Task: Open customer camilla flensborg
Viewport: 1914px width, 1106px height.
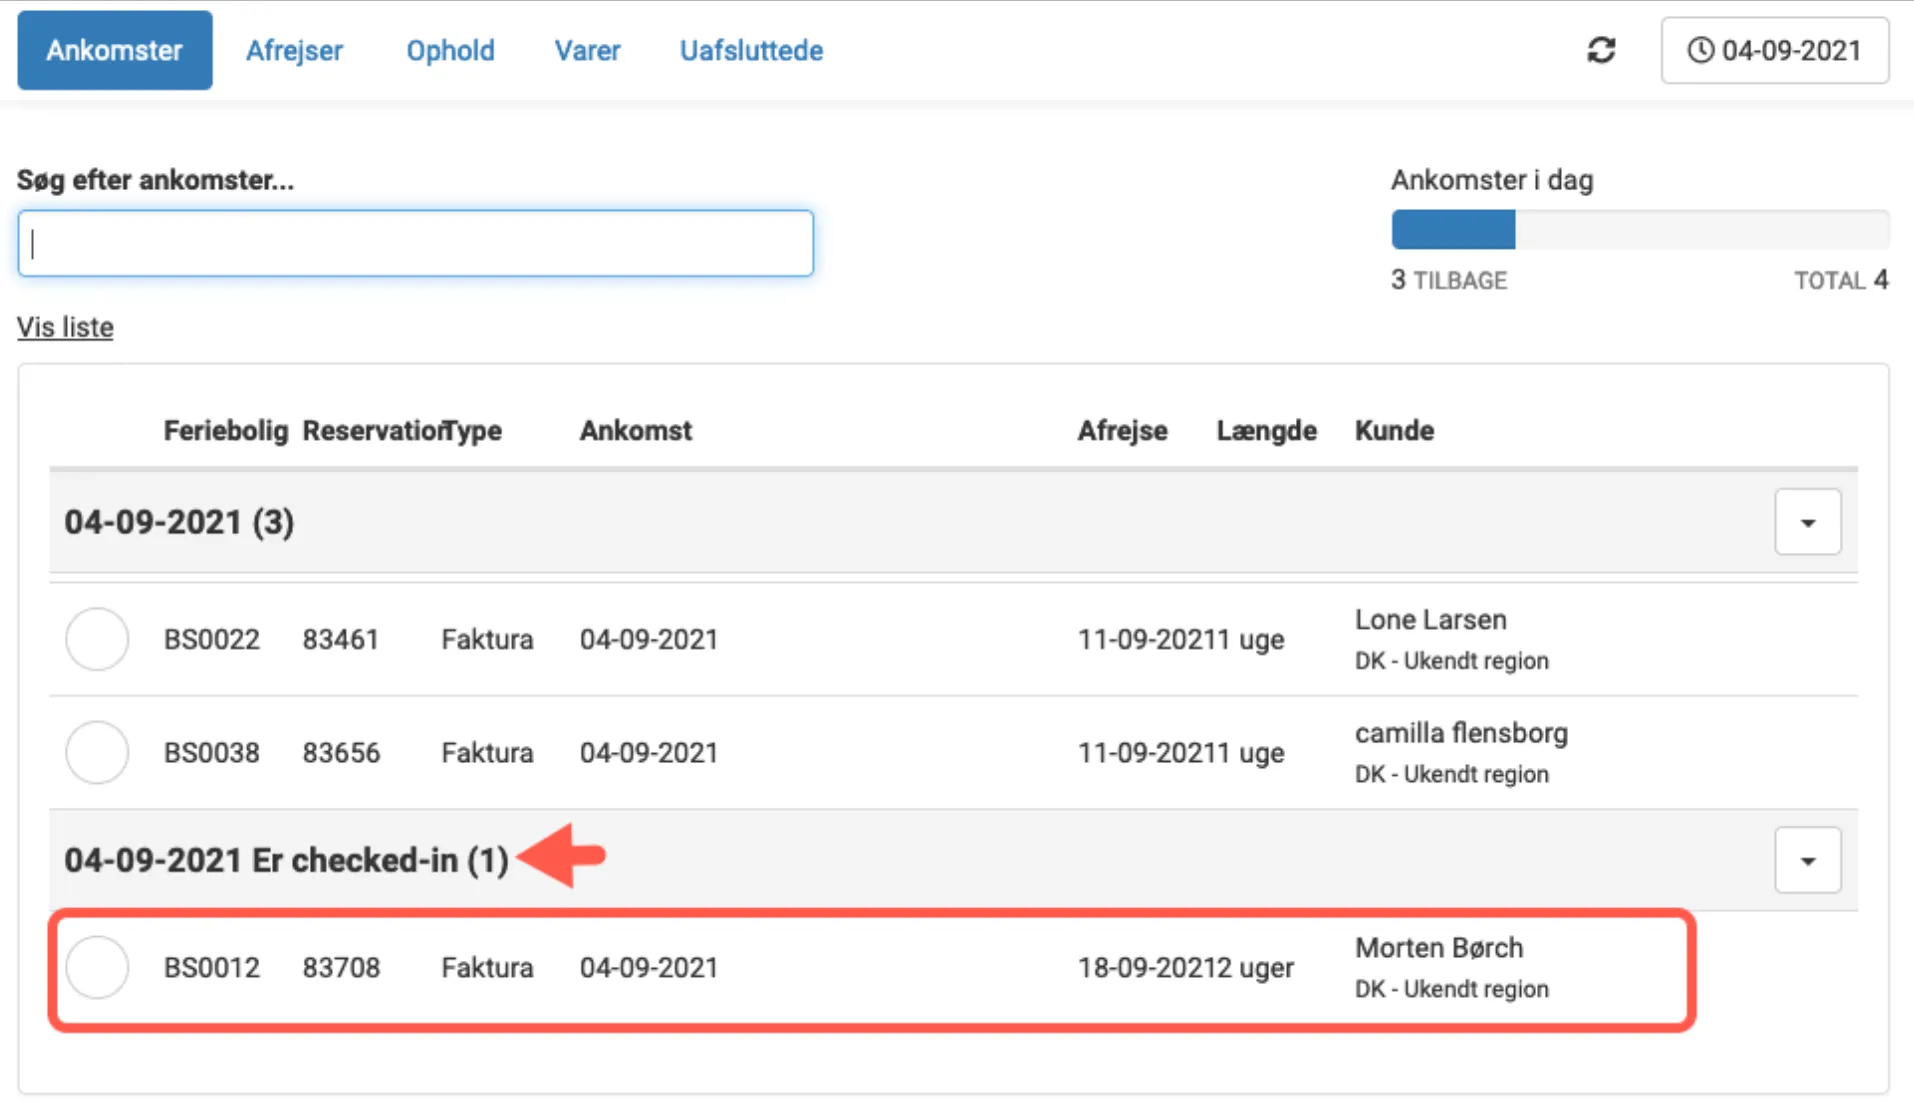Action: pyautogui.click(x=1461, y=733)
